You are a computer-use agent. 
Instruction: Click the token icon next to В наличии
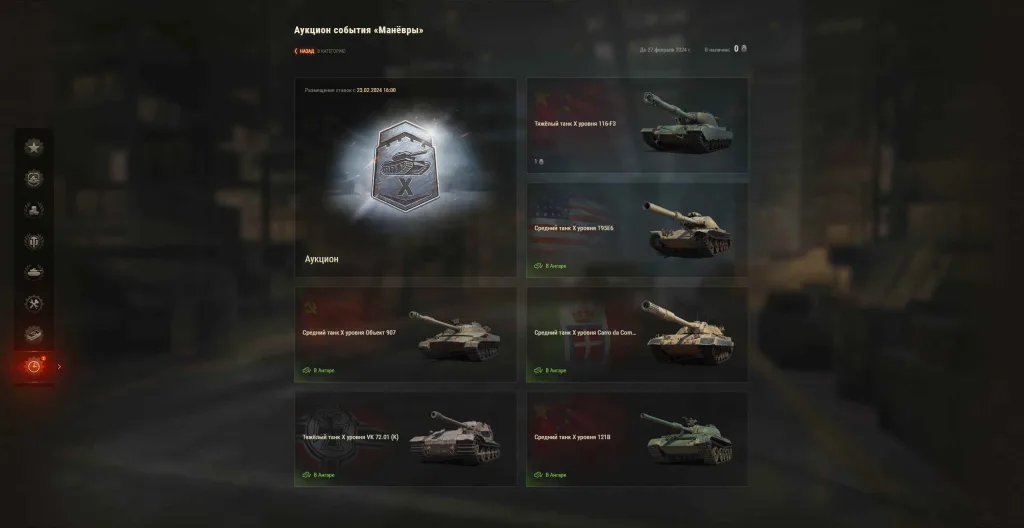coord(744,48)
